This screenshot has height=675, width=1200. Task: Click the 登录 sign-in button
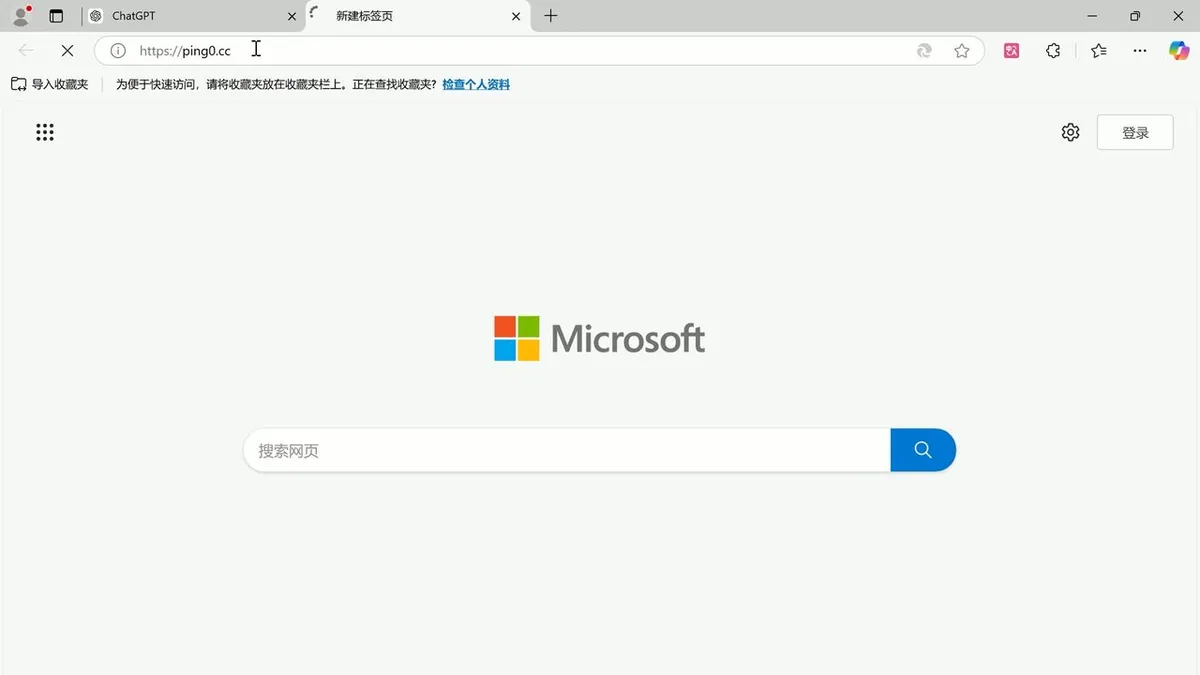coord(1134,132)
